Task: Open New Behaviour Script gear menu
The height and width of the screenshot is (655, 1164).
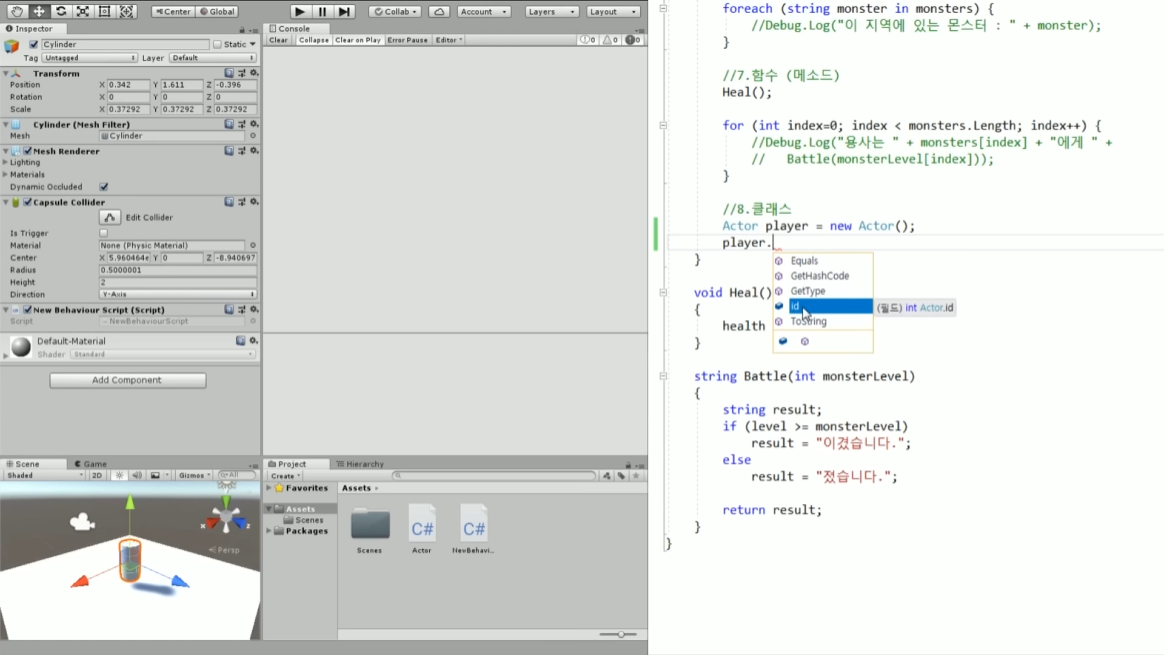Action: 254,309
